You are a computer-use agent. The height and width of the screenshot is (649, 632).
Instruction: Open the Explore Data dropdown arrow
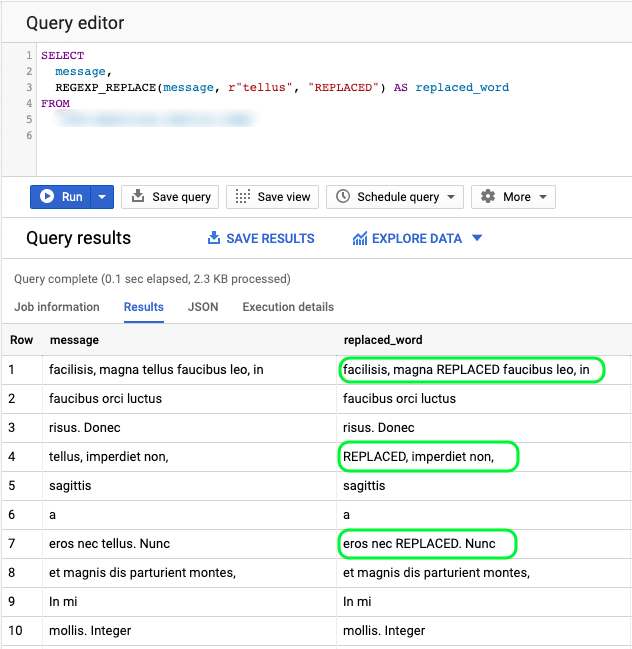point(477,238)
